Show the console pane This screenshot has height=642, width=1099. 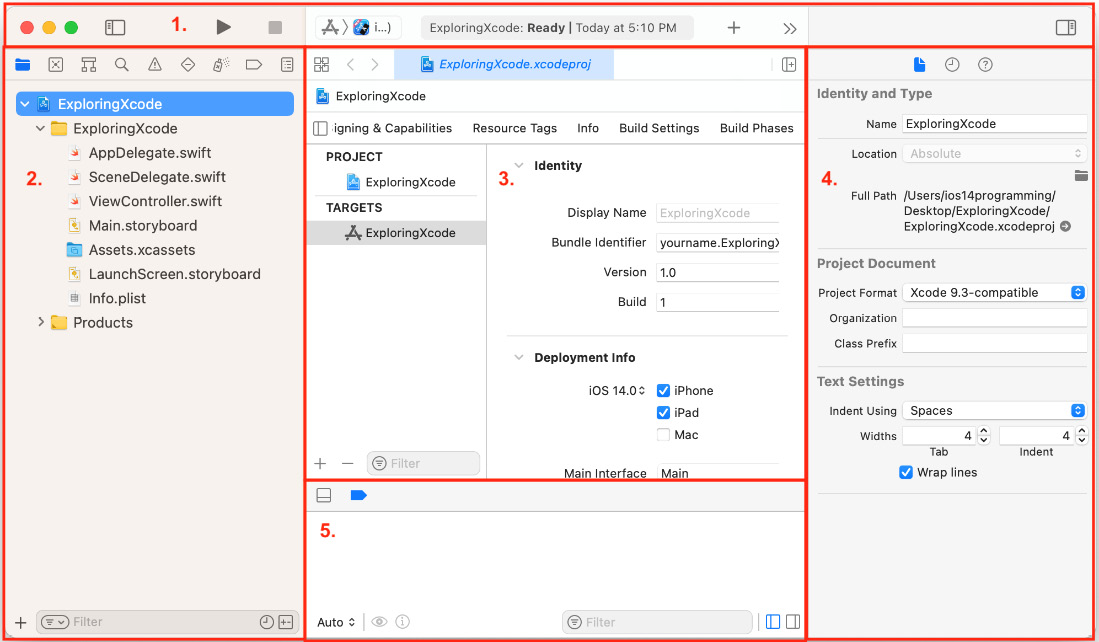point(793,622)
